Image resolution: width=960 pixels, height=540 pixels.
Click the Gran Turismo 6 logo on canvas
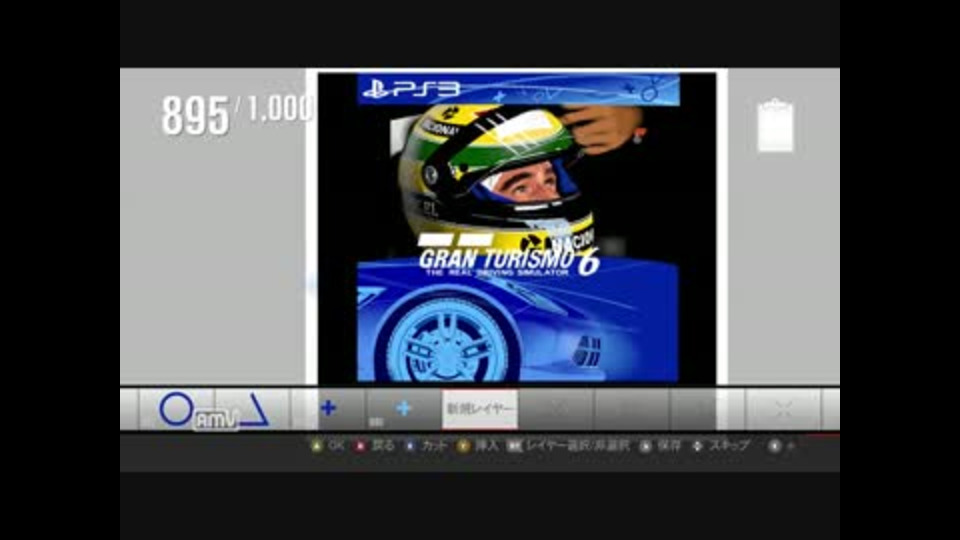tap(508, 257)
